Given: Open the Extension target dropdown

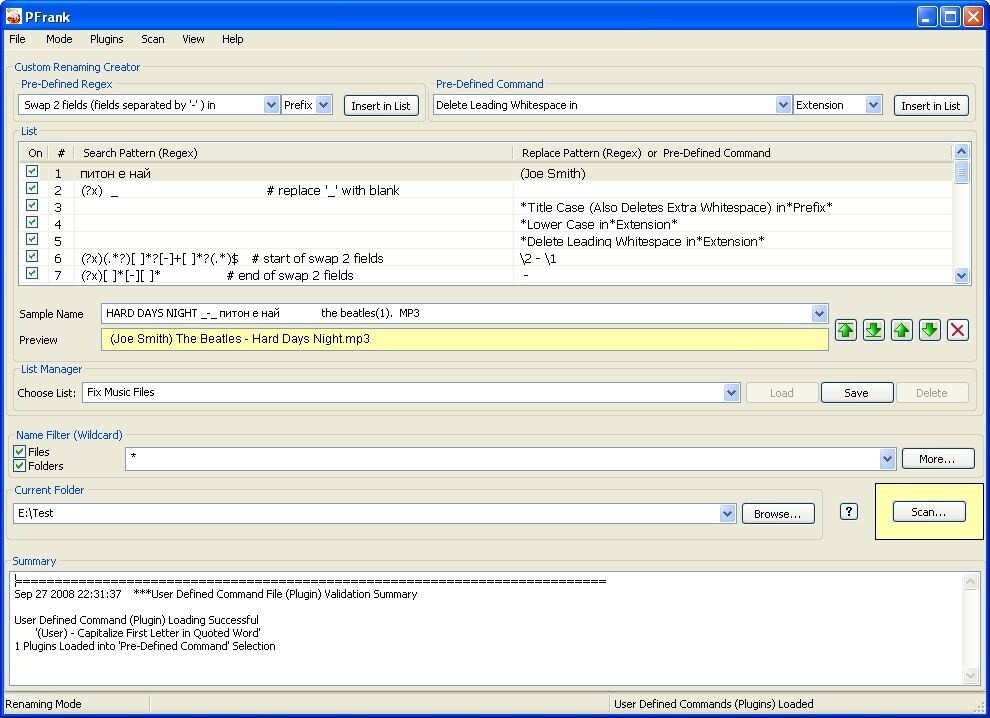Looking at the screenshot, I should [873, 105].
